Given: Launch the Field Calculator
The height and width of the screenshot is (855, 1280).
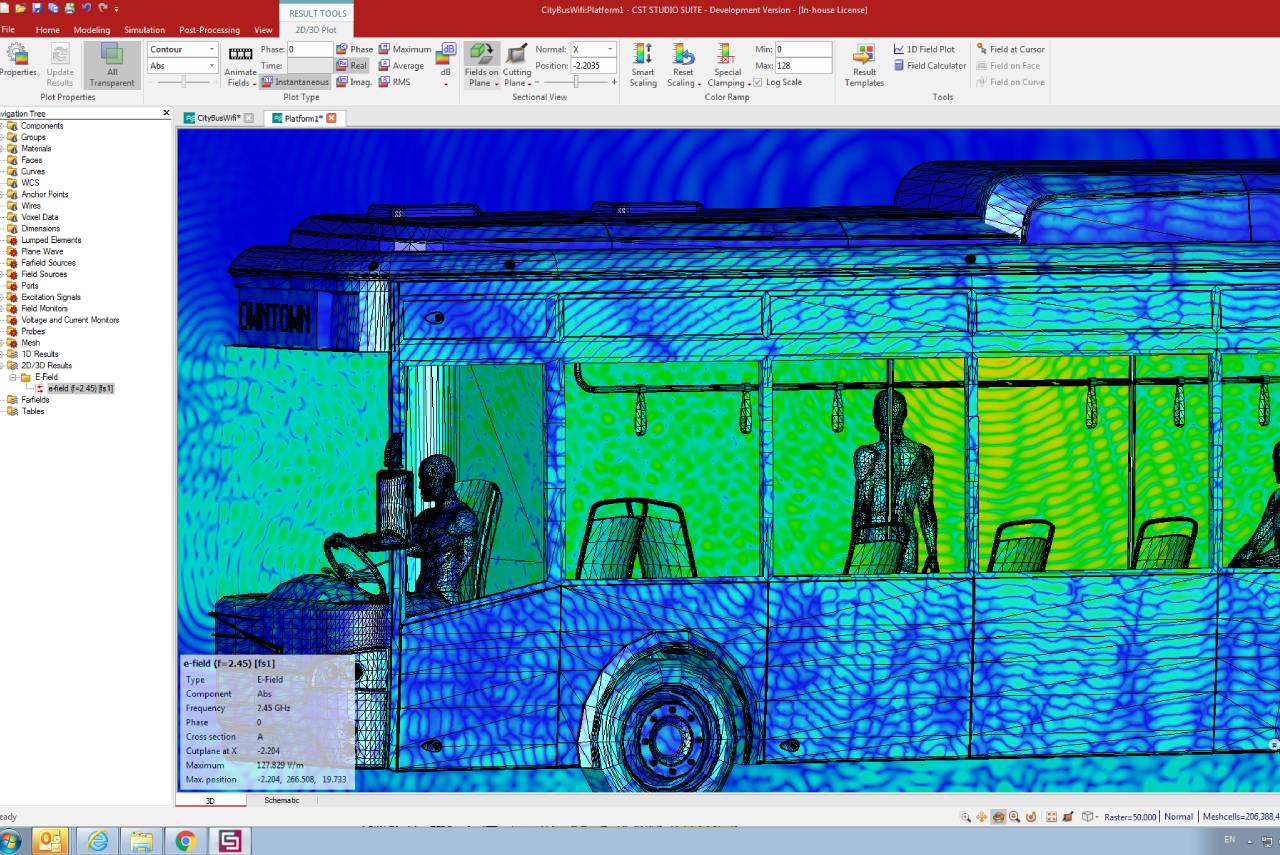Looking at the screenshot, I should (930, 66).
